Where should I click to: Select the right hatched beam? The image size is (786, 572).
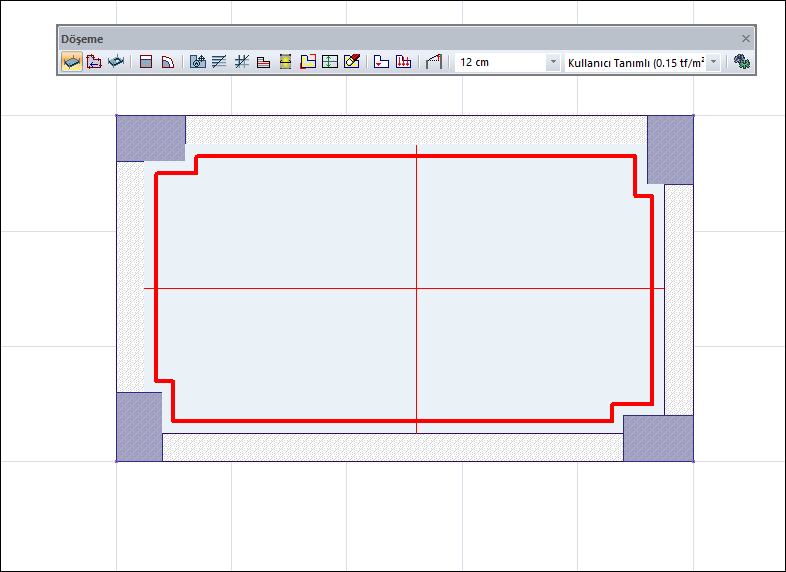(x=679, y=300)
